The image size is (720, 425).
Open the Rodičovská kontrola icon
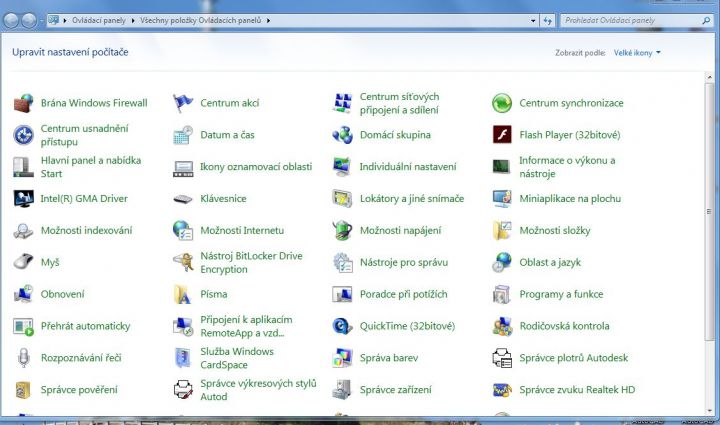(x=502, y=326)
